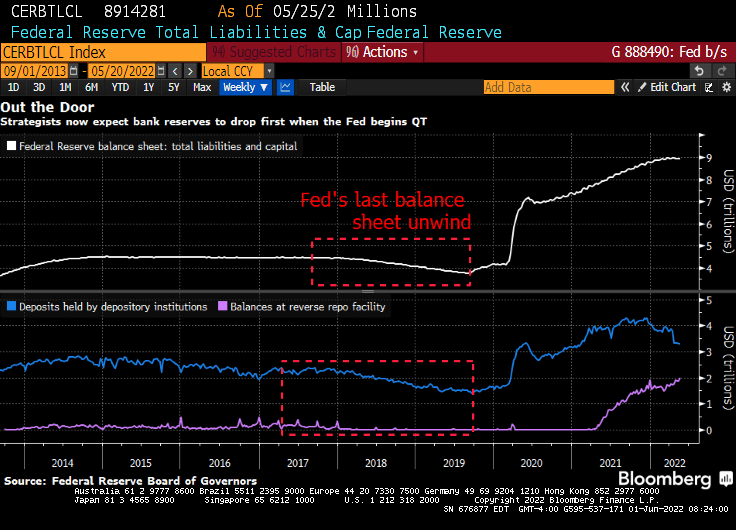Open the end date calendar picker
This screenshot has height=530, width=736.
pos(160,71)
